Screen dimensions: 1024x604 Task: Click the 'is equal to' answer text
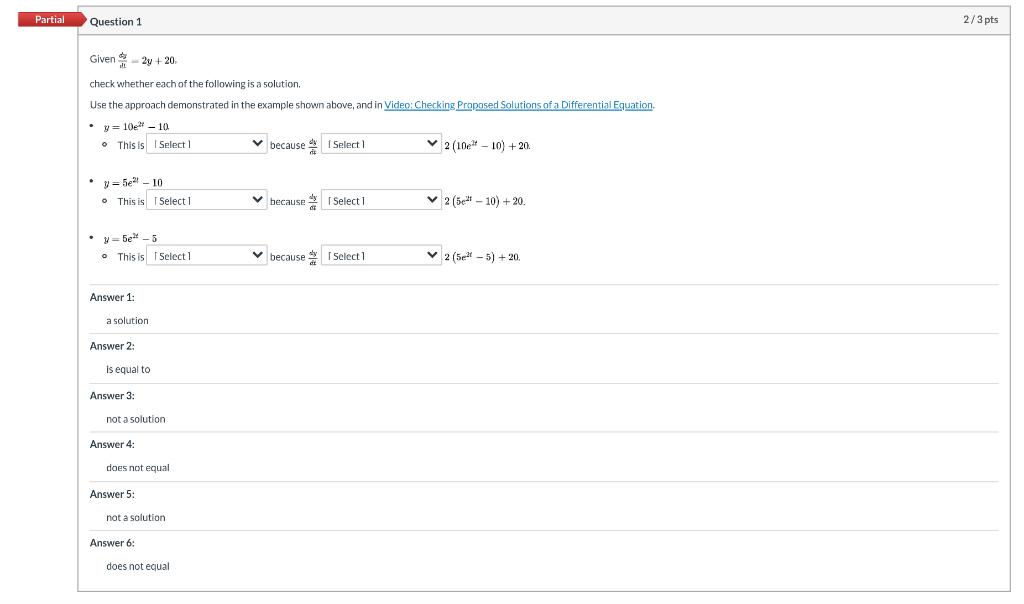[x=128, y=370]
